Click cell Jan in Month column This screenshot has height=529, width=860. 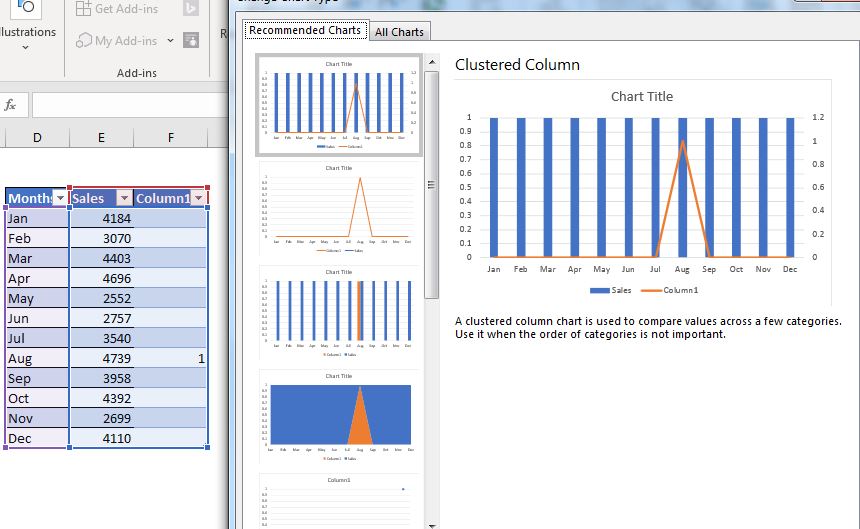click(37, 218)
